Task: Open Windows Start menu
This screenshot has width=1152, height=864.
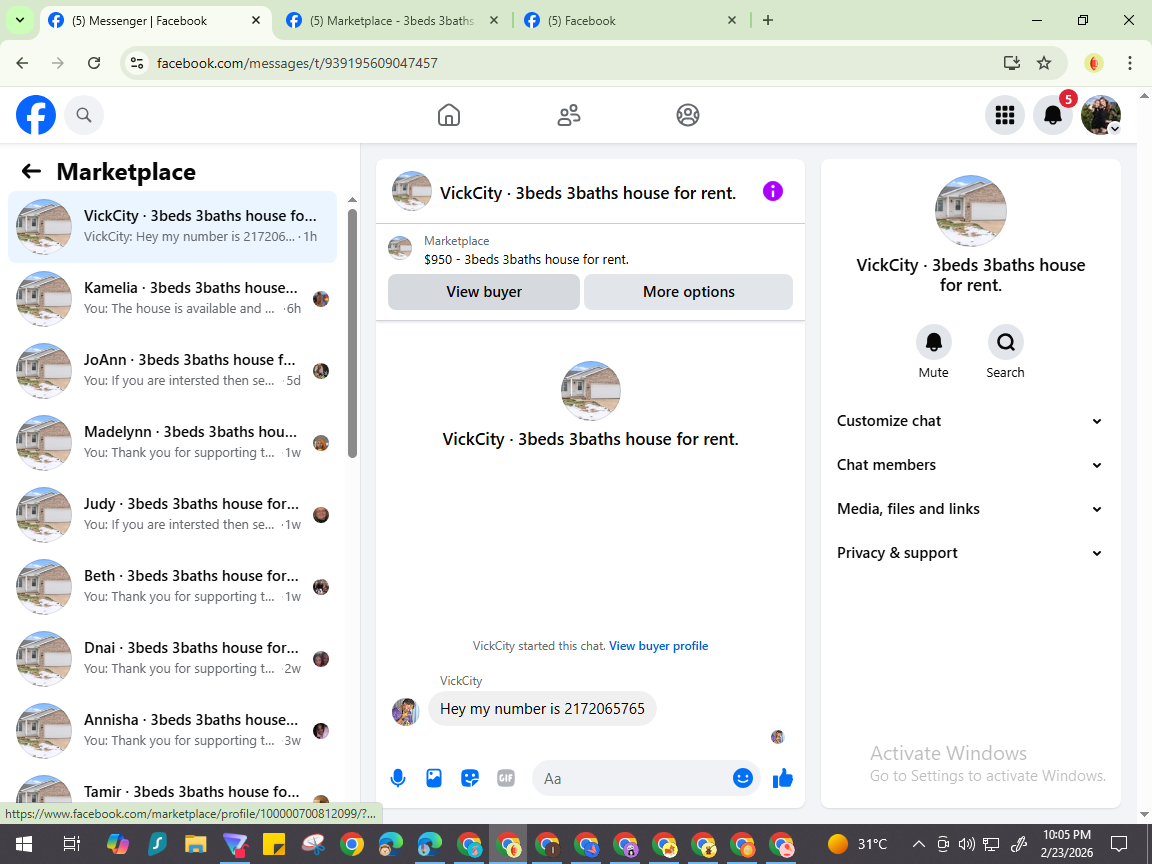Action: click(x=23, y=844)
